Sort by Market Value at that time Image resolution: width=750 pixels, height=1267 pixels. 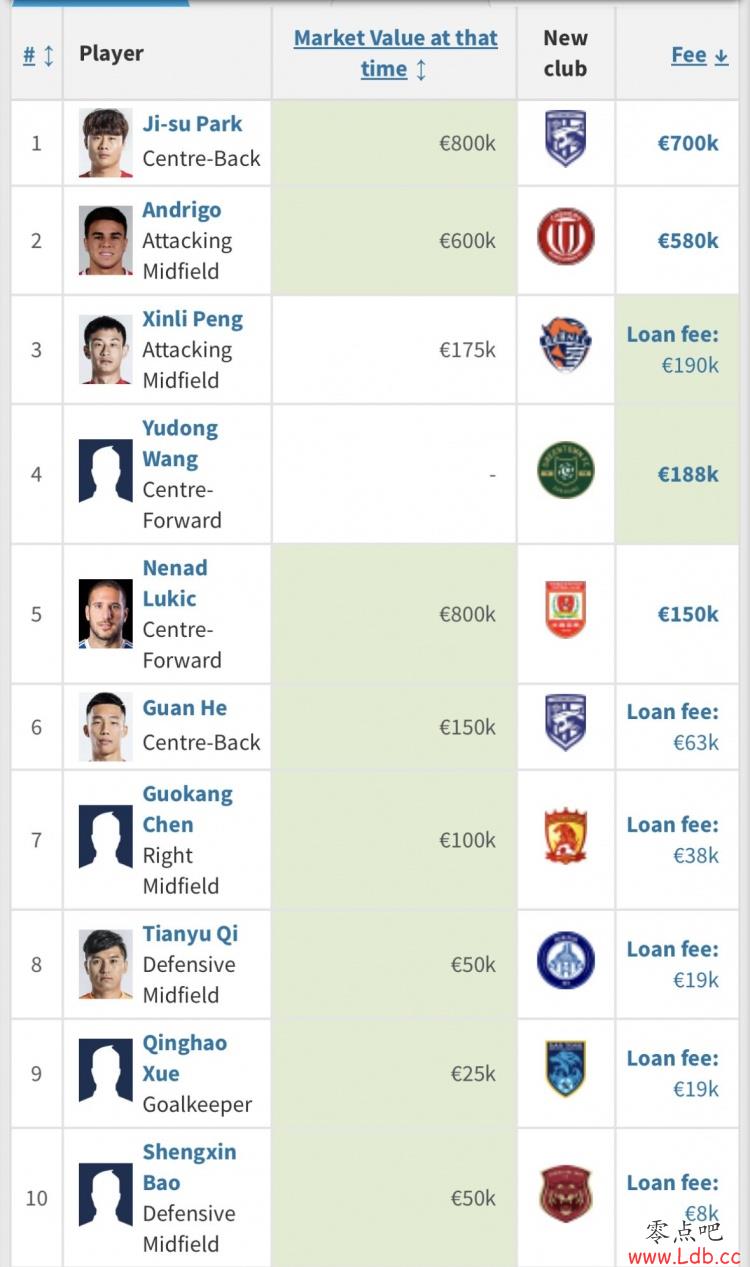(395, 53)
